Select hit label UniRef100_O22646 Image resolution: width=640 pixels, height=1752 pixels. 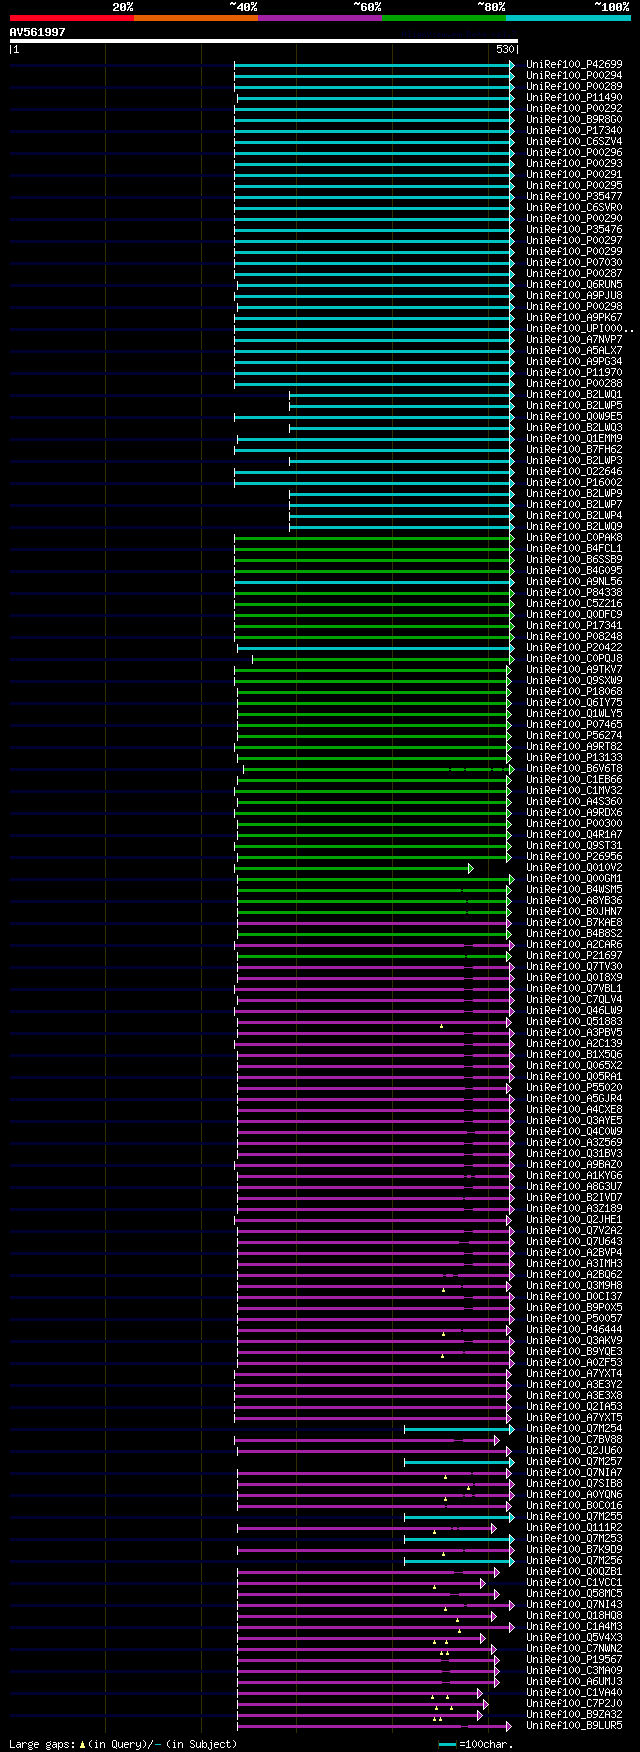(574, 472)
